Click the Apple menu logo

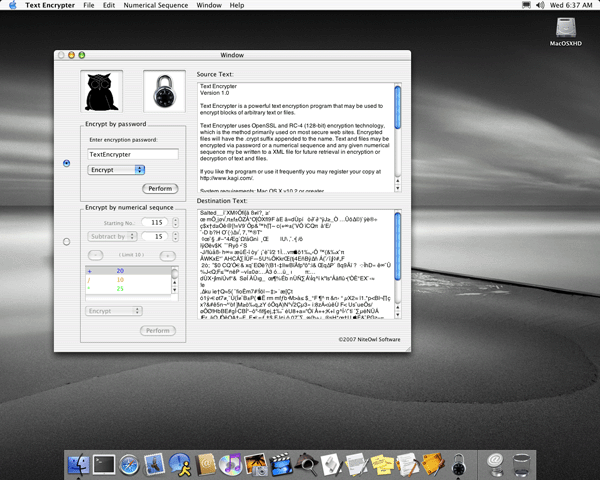pyautogui.click(x=13, y=5)
